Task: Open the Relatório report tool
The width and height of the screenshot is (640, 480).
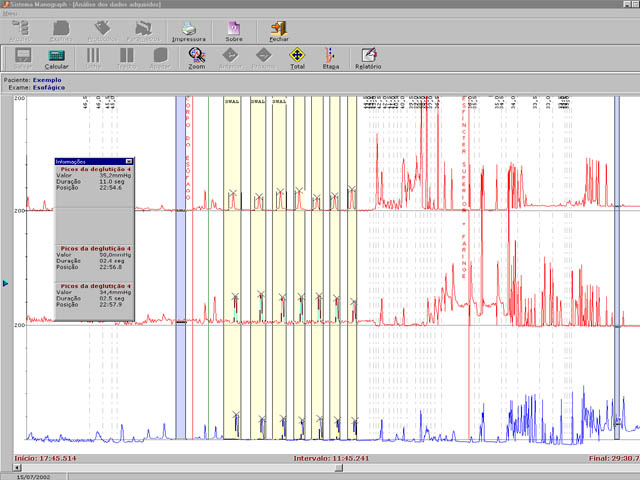Action: point(368,56)
